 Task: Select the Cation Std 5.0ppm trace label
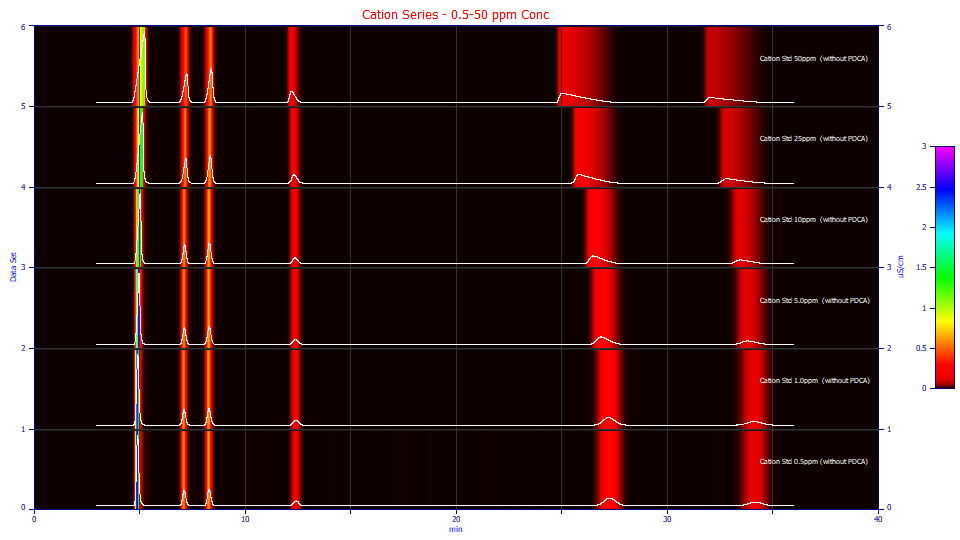(814, 301)
